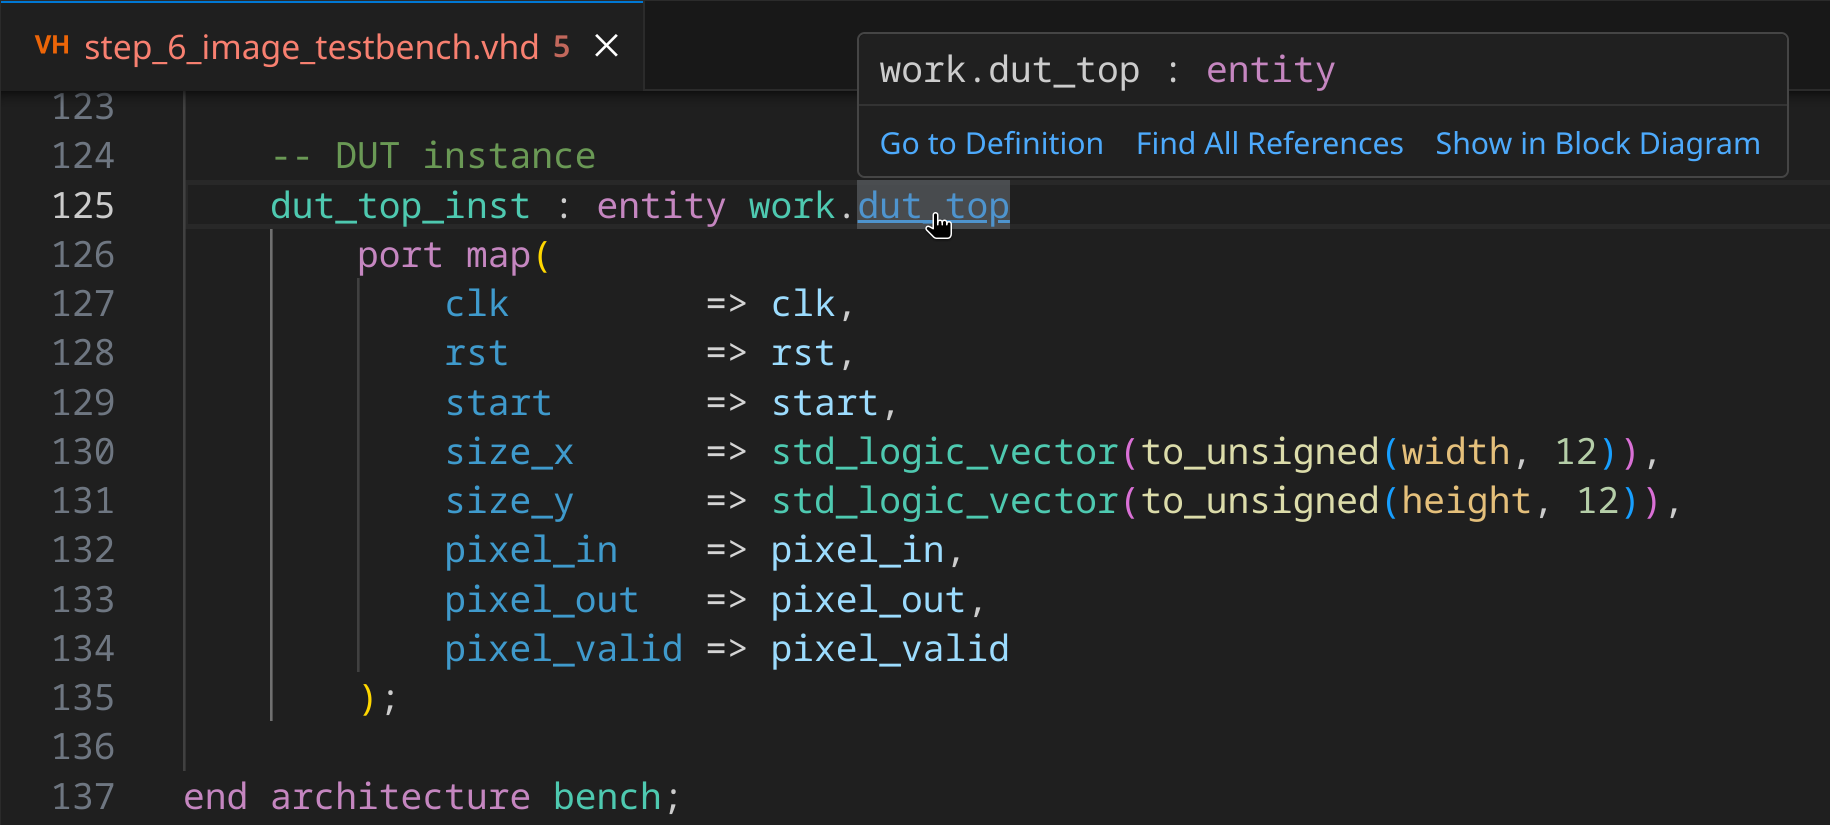The width and height of the screenshot is (1830, 825).
Task: Click the DUT instance comment
Action: tap(434, 157)
